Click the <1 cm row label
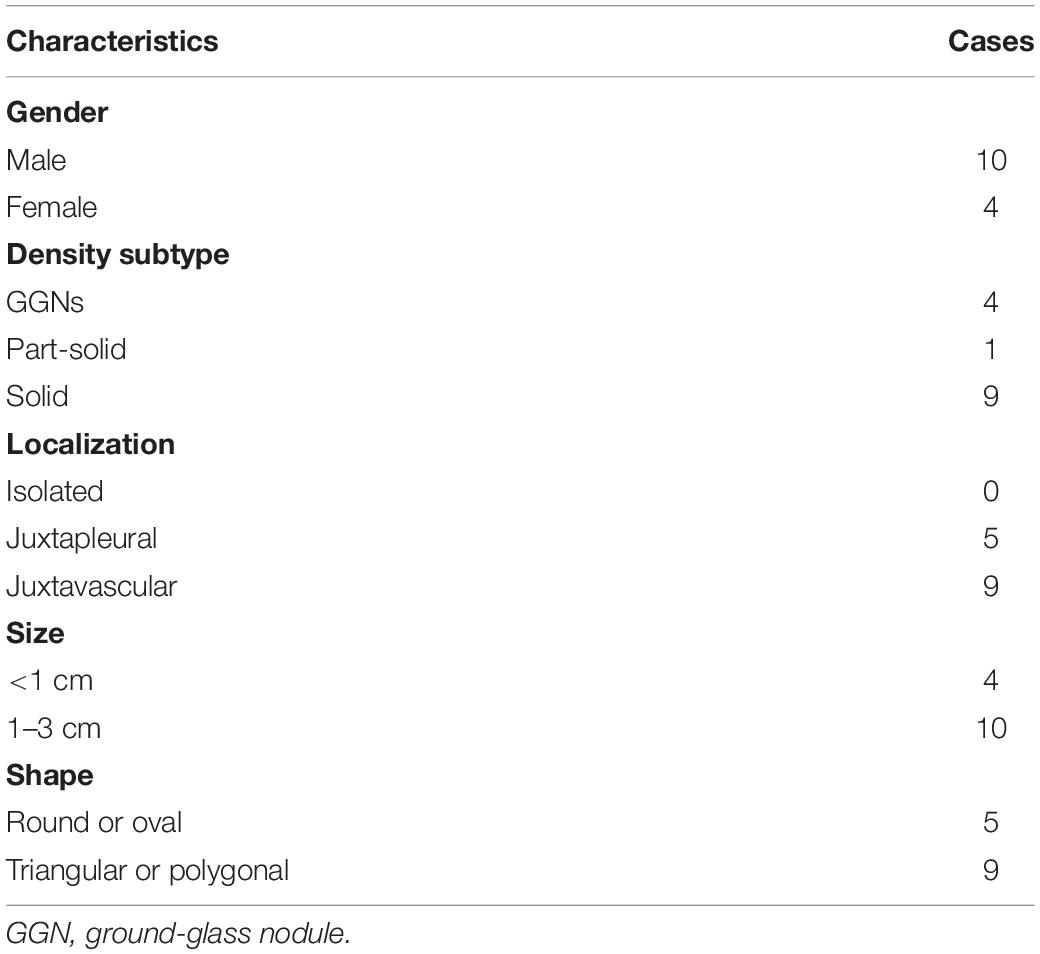Viewport: 1040px width, 954px height. pyautogui.click(x=50, y=681)
